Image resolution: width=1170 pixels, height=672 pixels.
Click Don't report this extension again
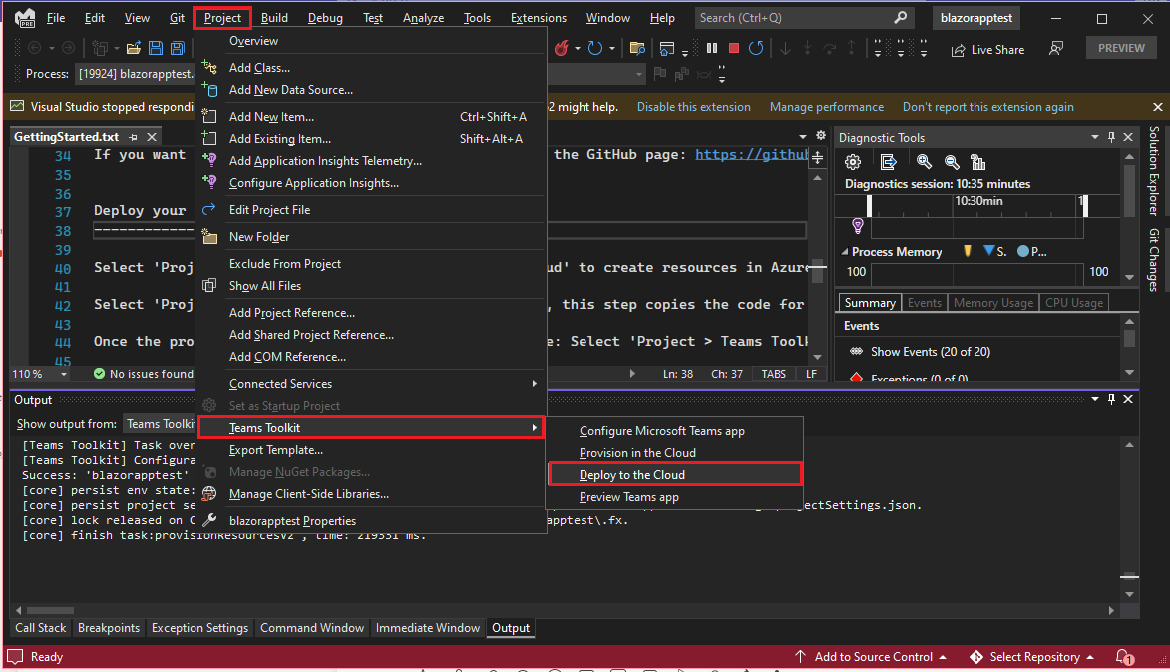pyautogui.click(x=988, y=107)
